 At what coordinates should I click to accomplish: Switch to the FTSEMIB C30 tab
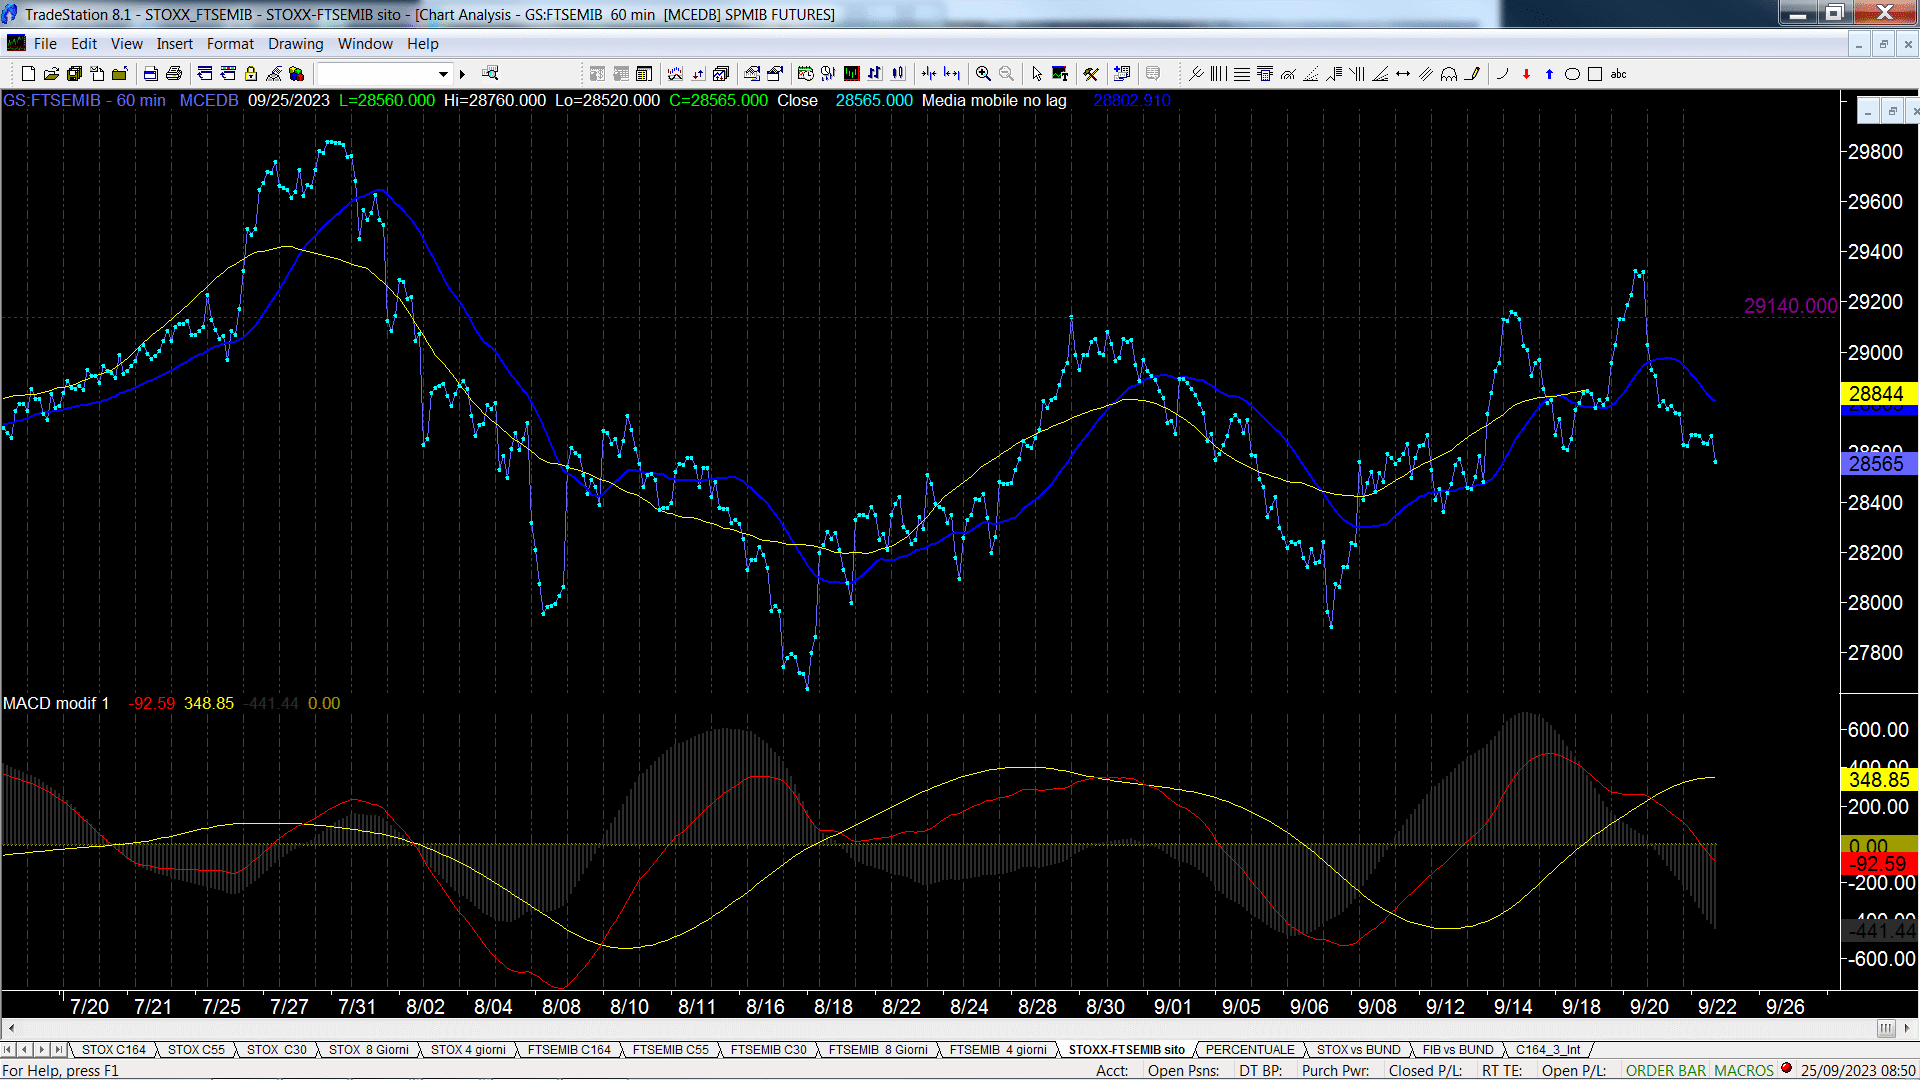[768, 1050]
